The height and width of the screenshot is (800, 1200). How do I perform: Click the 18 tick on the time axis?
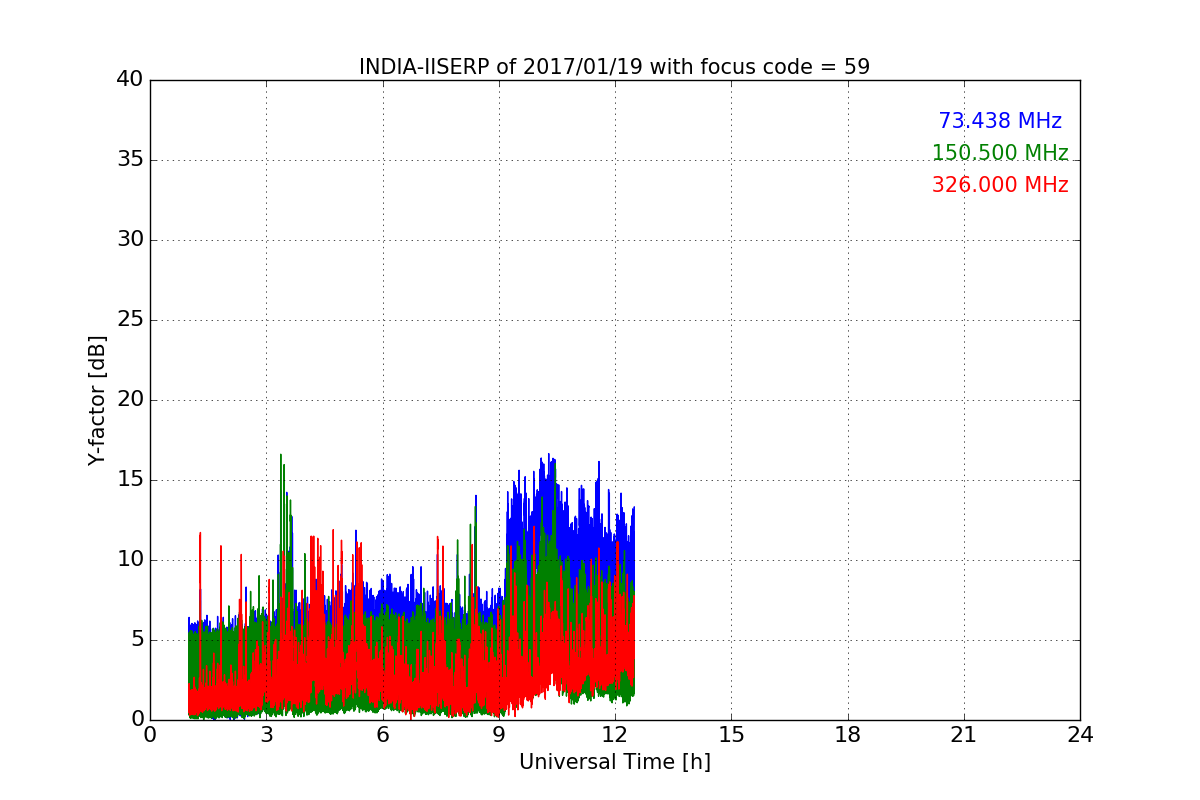(848, 735)
